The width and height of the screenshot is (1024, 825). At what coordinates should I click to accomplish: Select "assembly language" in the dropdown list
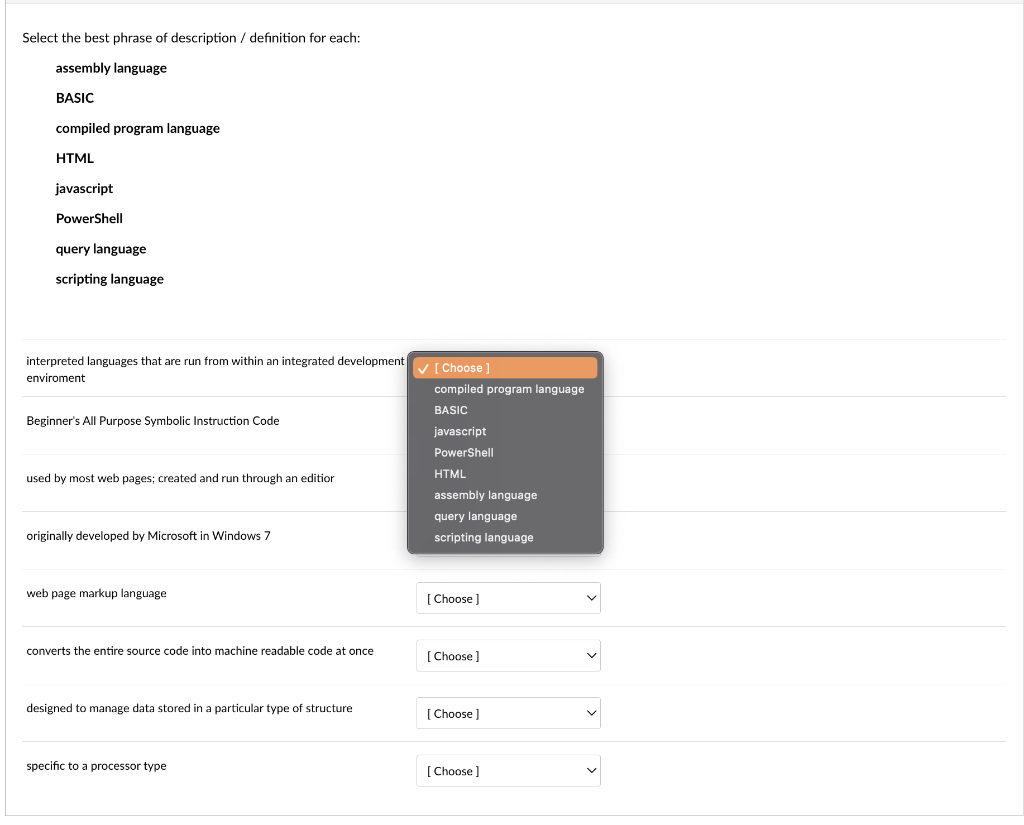tap(485, 495)
